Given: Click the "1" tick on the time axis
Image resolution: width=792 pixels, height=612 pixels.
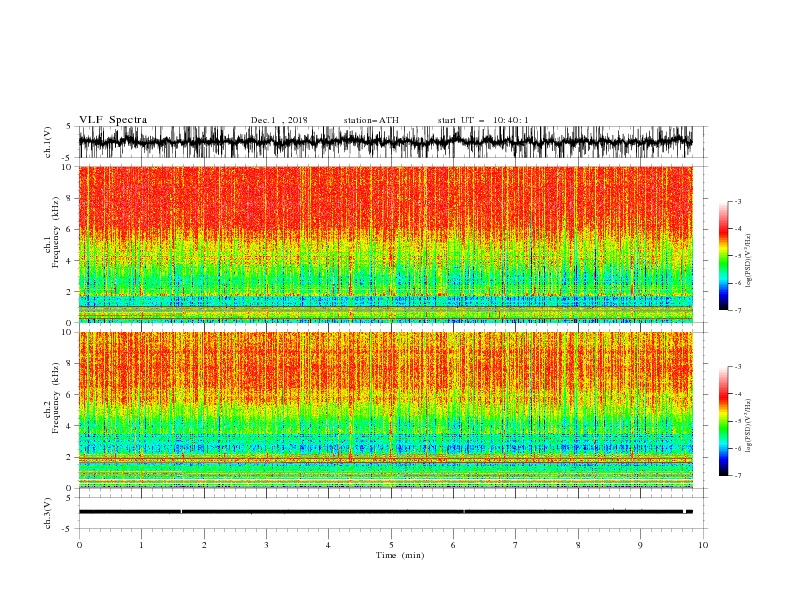Looking at the screenshot, I should pyautogui.click(x=141, y=545).
